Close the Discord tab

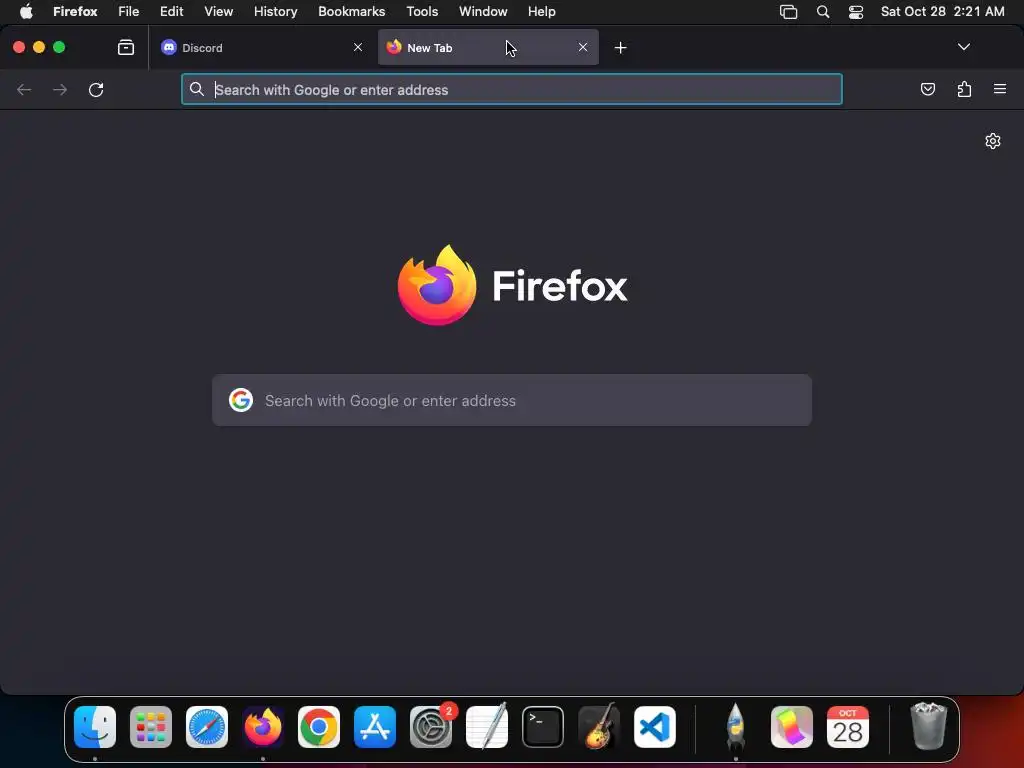point(358,47)
